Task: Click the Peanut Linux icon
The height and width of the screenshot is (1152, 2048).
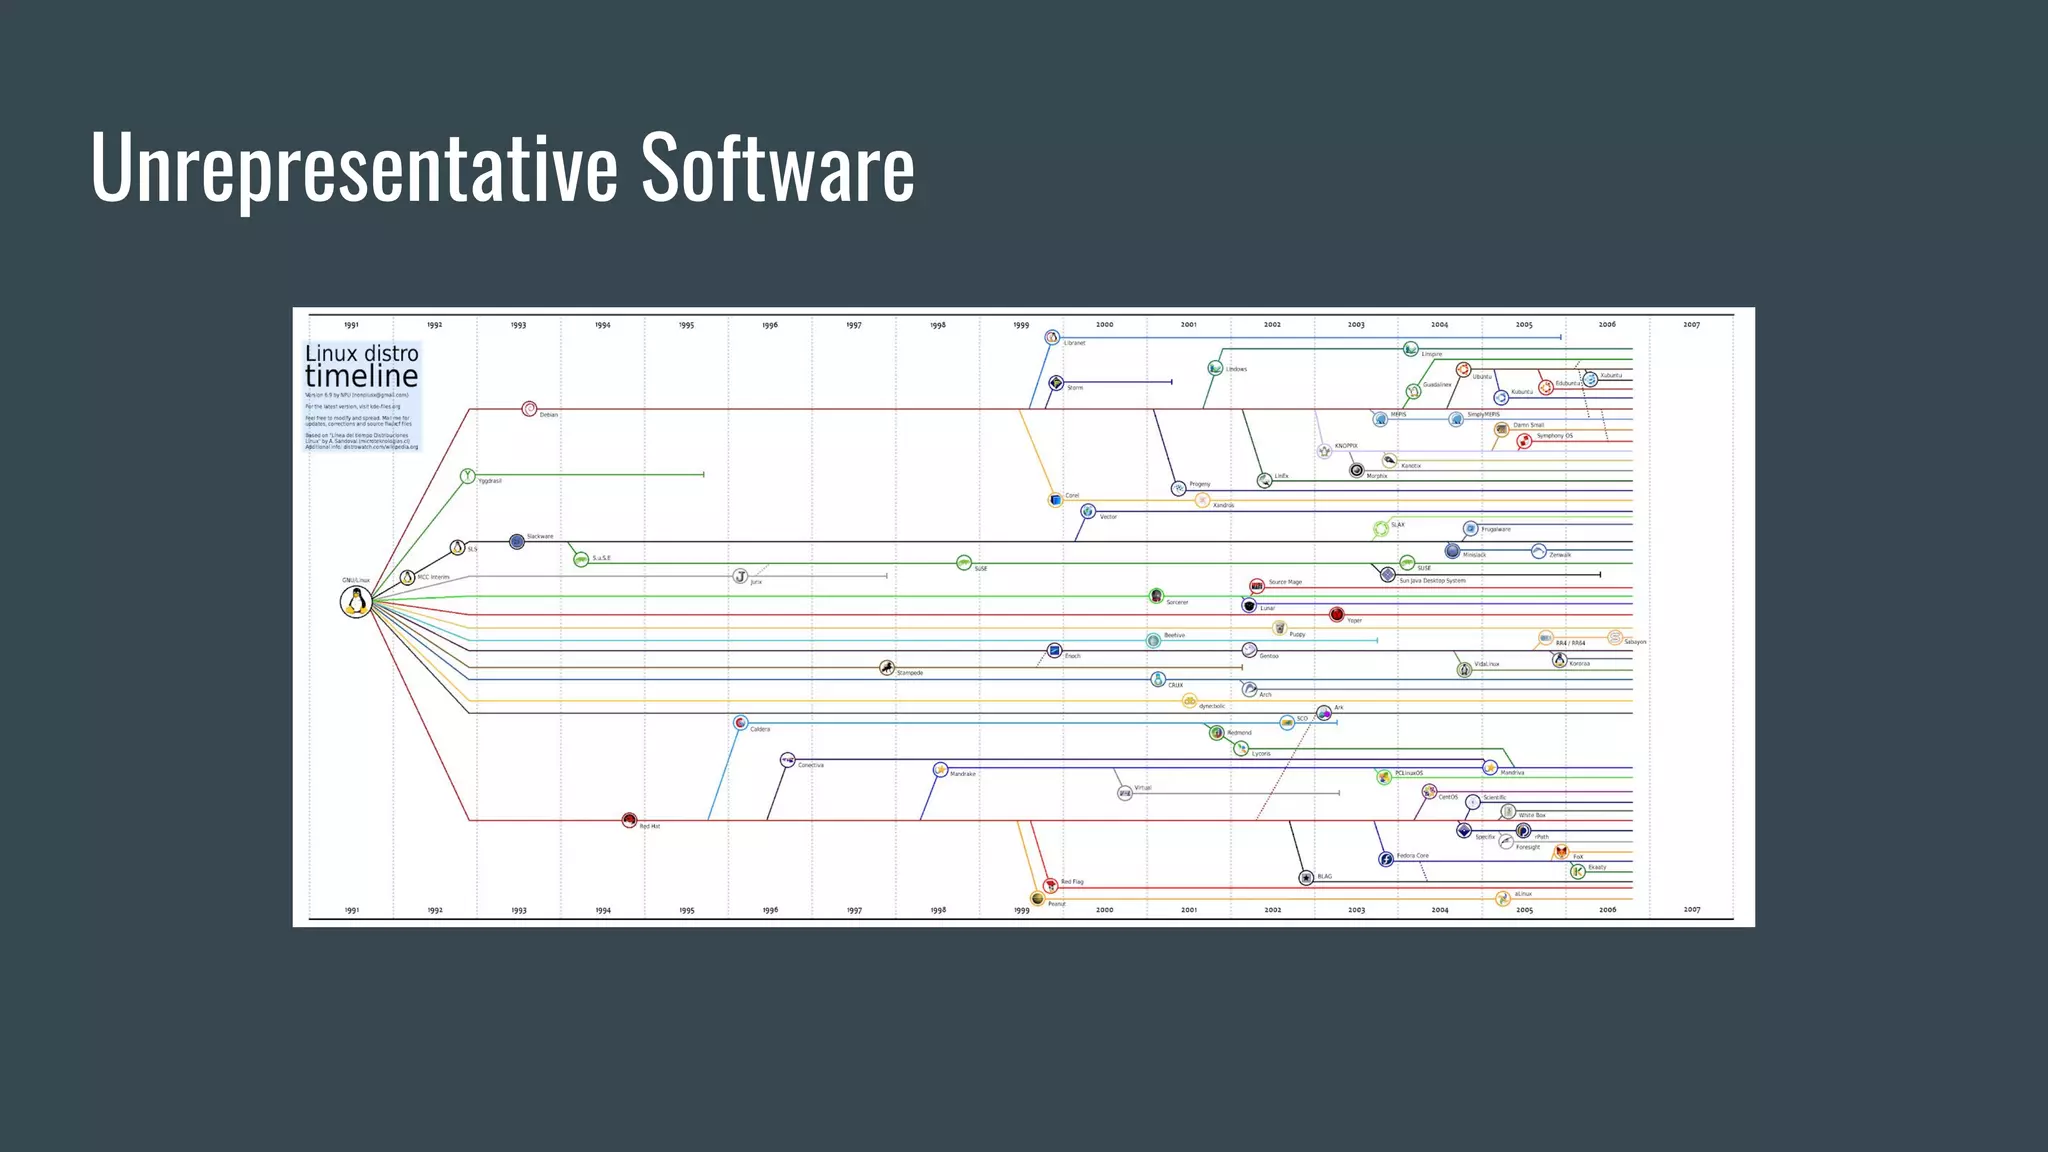Action: click(1038, 899)
